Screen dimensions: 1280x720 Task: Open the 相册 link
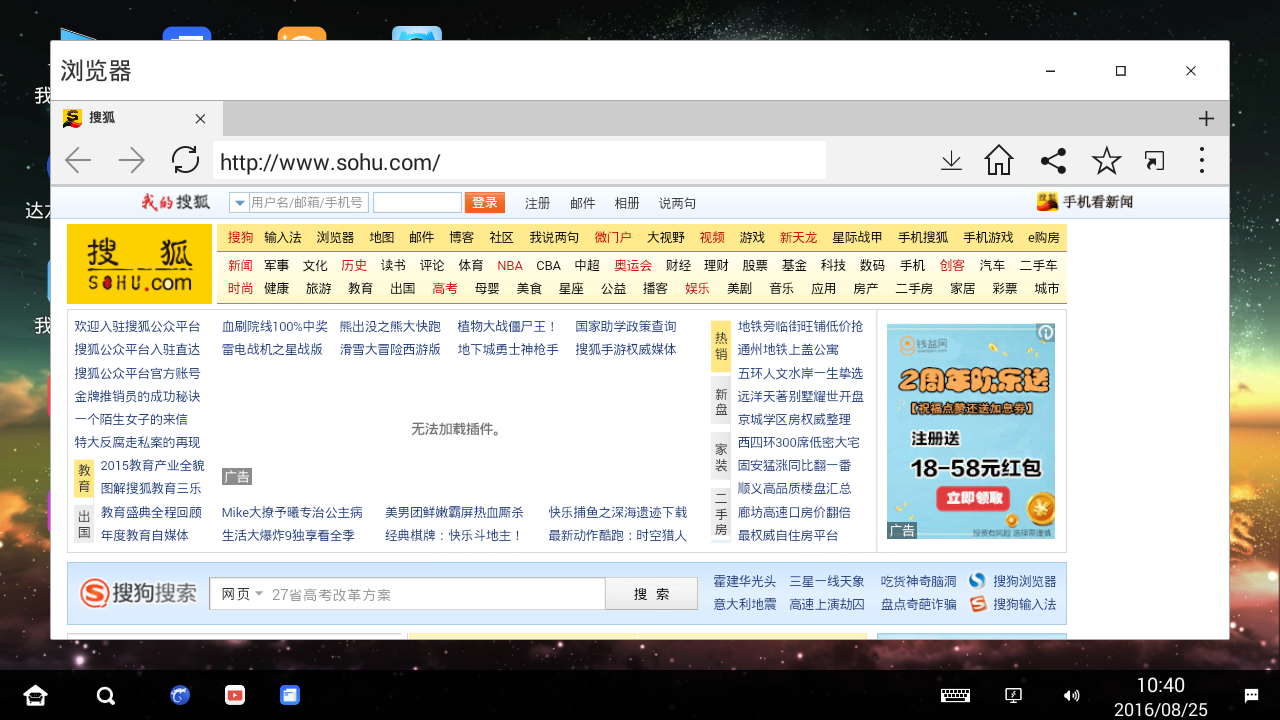coord(627,203)
